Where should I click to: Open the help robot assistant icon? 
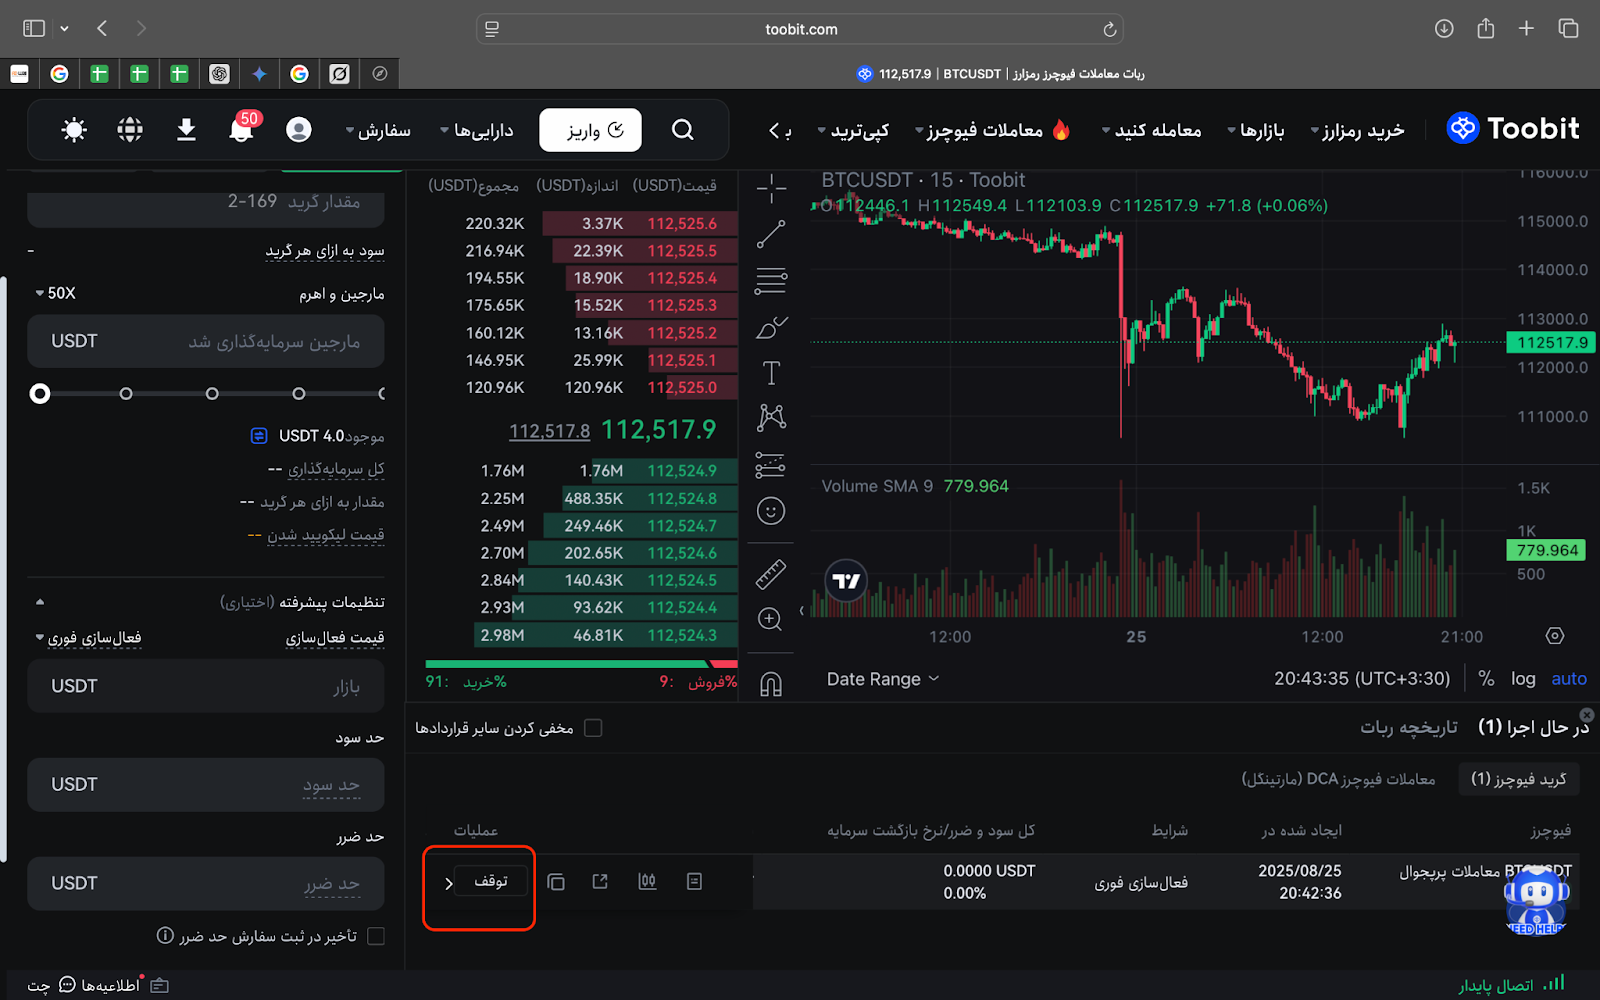(x=1536, y=900)
